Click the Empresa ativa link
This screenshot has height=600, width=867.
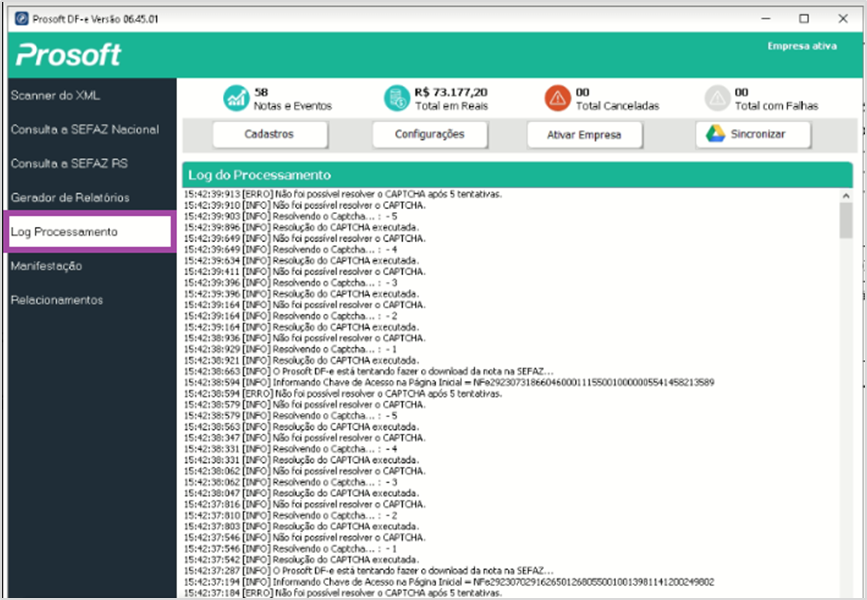click(802, 46)
